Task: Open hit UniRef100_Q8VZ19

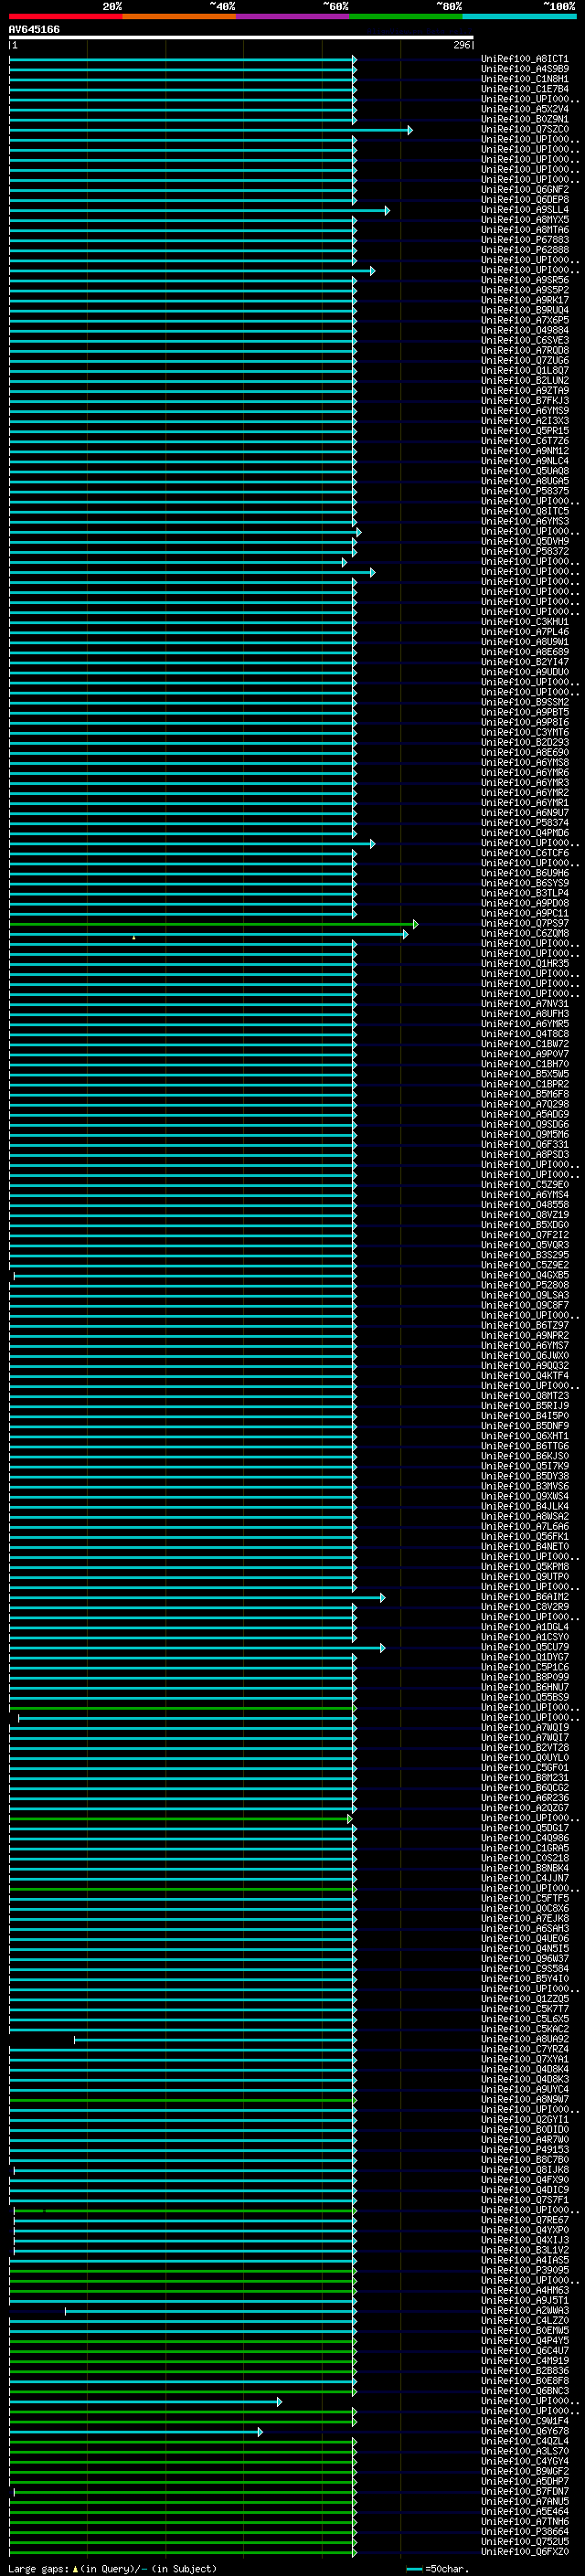Action: 524,1215
